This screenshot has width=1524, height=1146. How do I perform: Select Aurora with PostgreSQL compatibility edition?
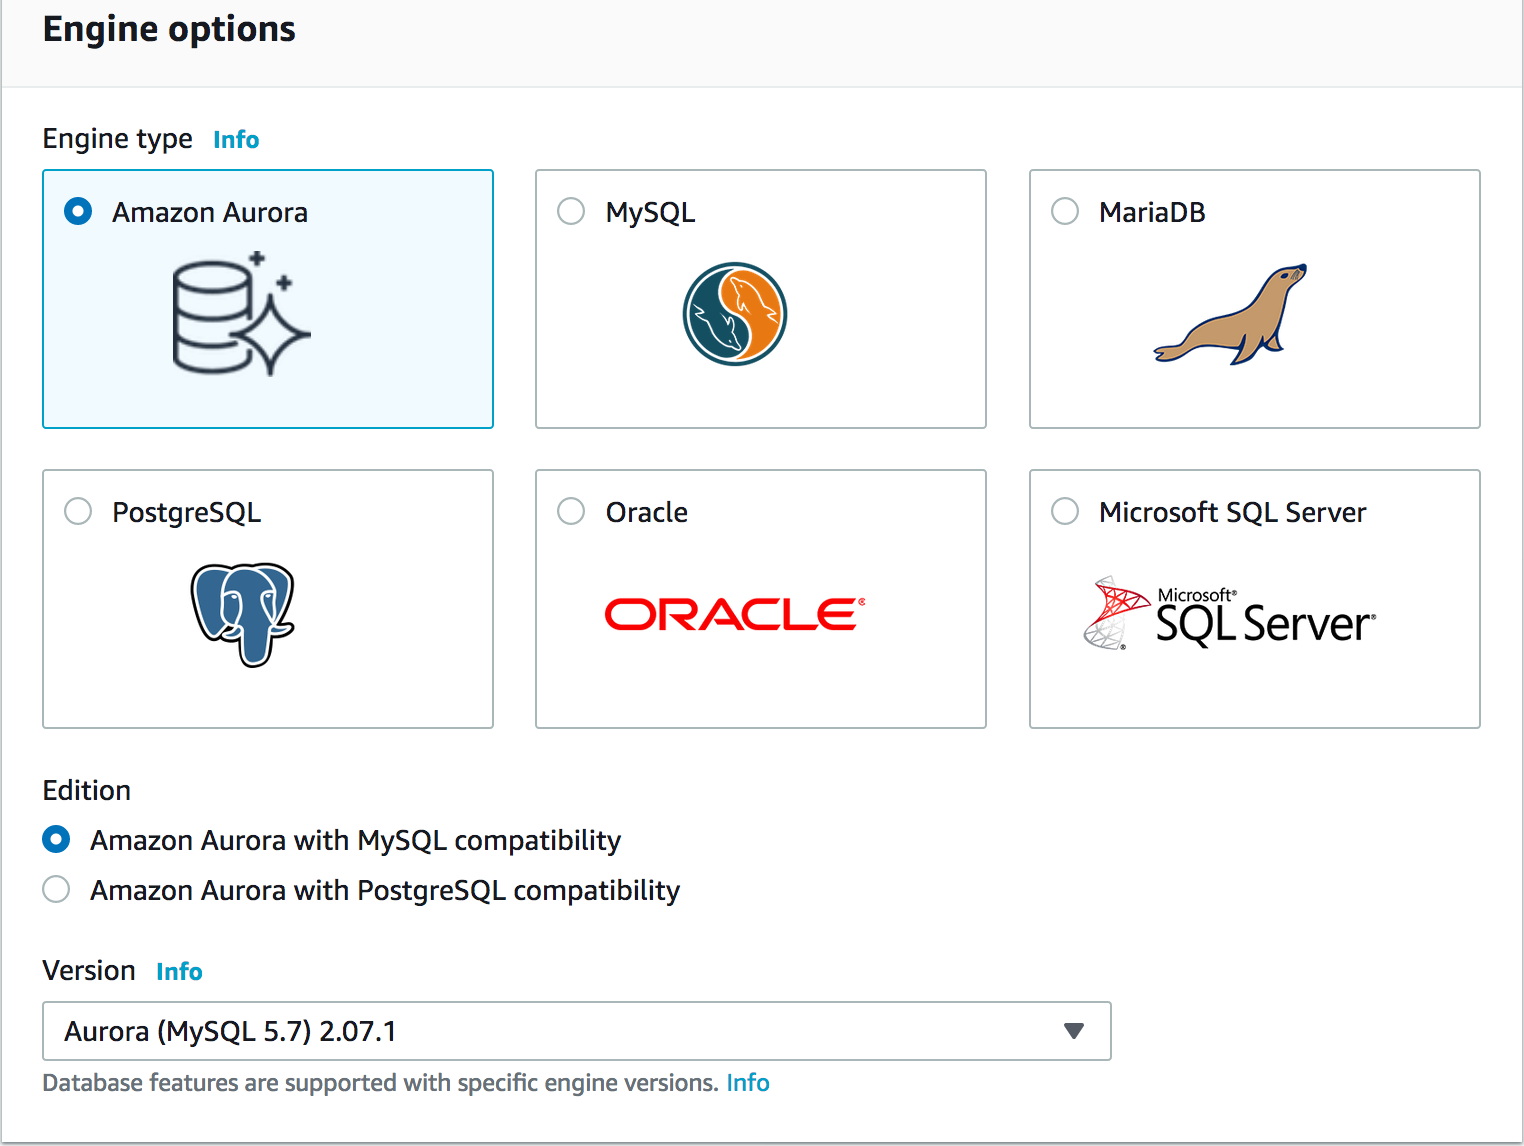(x=56, y=889)
